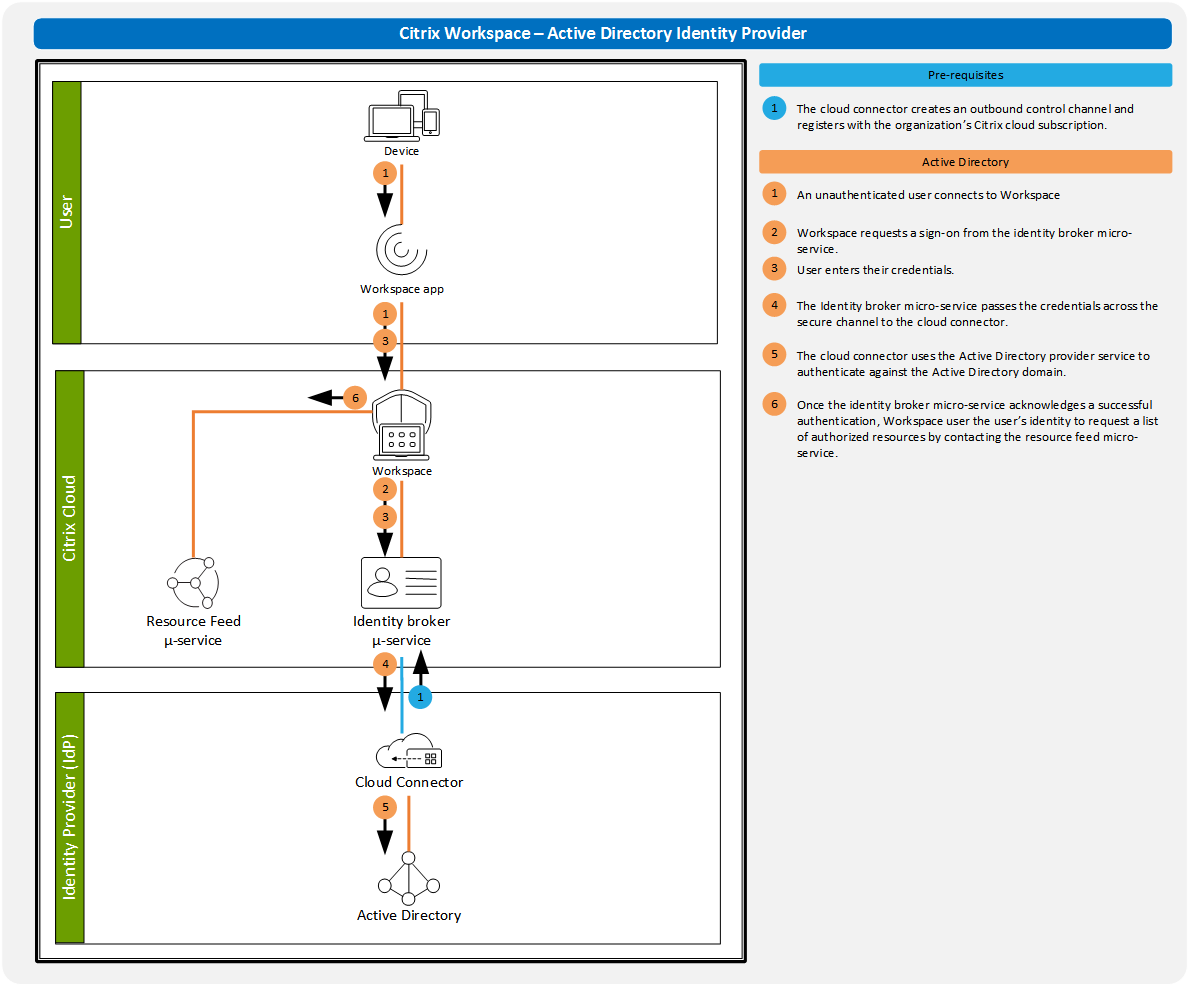The height and width of the screenshot is (986, 1189).
Task: Select the Resource Feed micro-service icon
Action: 193,582
